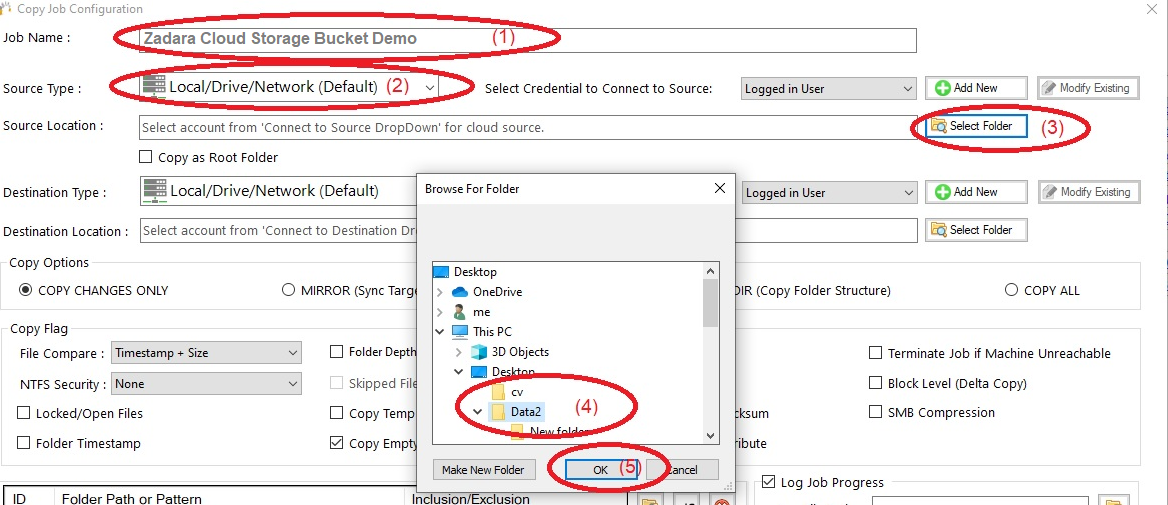The height and width of the screenshot is (505, 1168).
Task: Click Select Folder icon for Destination Location
Action: pos(939,230)
